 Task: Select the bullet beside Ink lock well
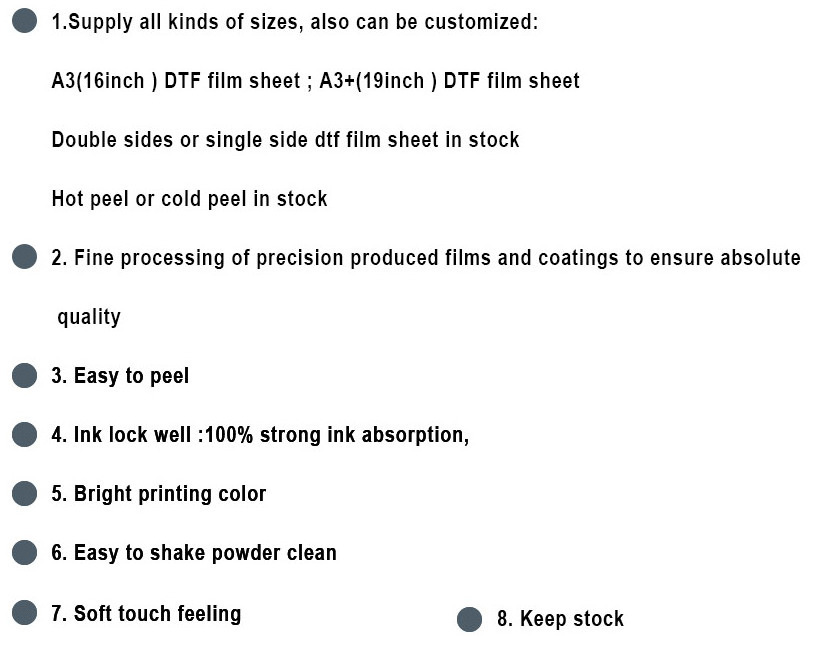[x=25, y=435]
